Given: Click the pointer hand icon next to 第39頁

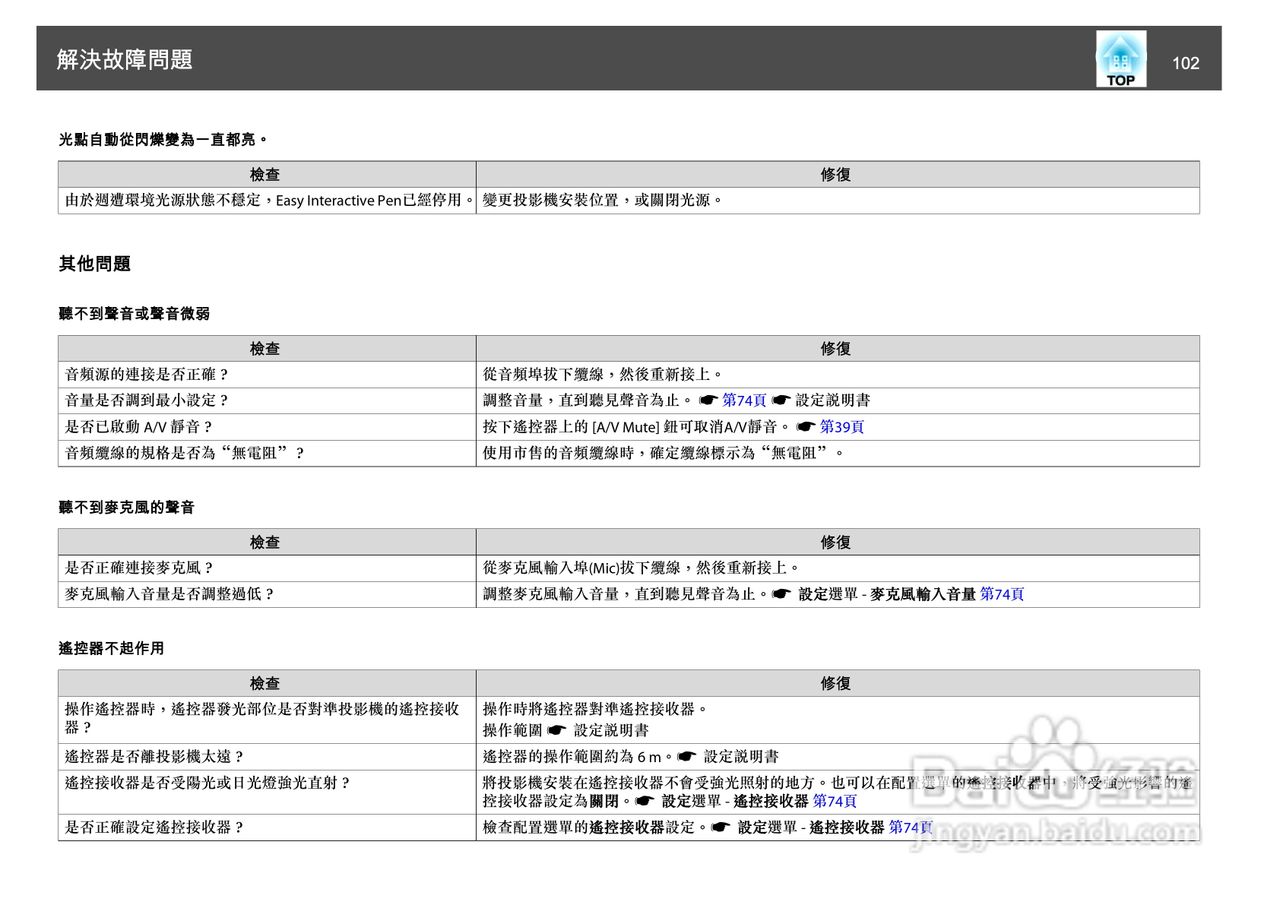Looking at the screenshot, I should [805, 427].
